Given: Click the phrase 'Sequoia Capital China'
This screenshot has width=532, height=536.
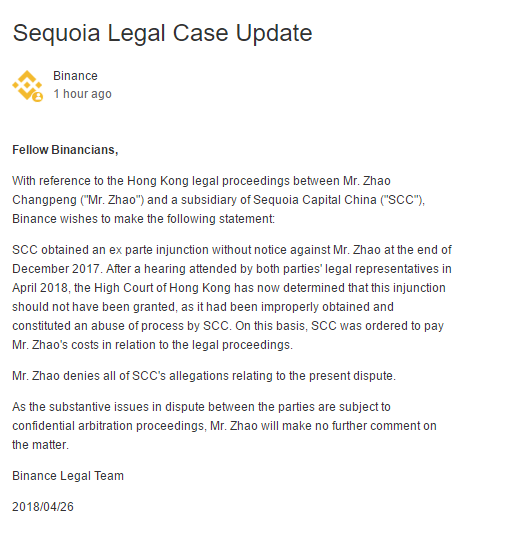Looking at the screenshot, I should pyautogui.click(x=315, y=200).
